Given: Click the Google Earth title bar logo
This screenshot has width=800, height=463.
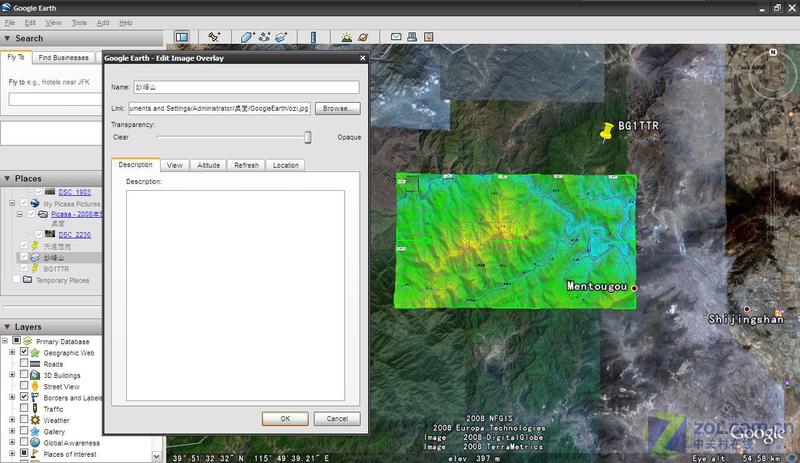Looking at the screenshot, I should (x=6, y=7).
